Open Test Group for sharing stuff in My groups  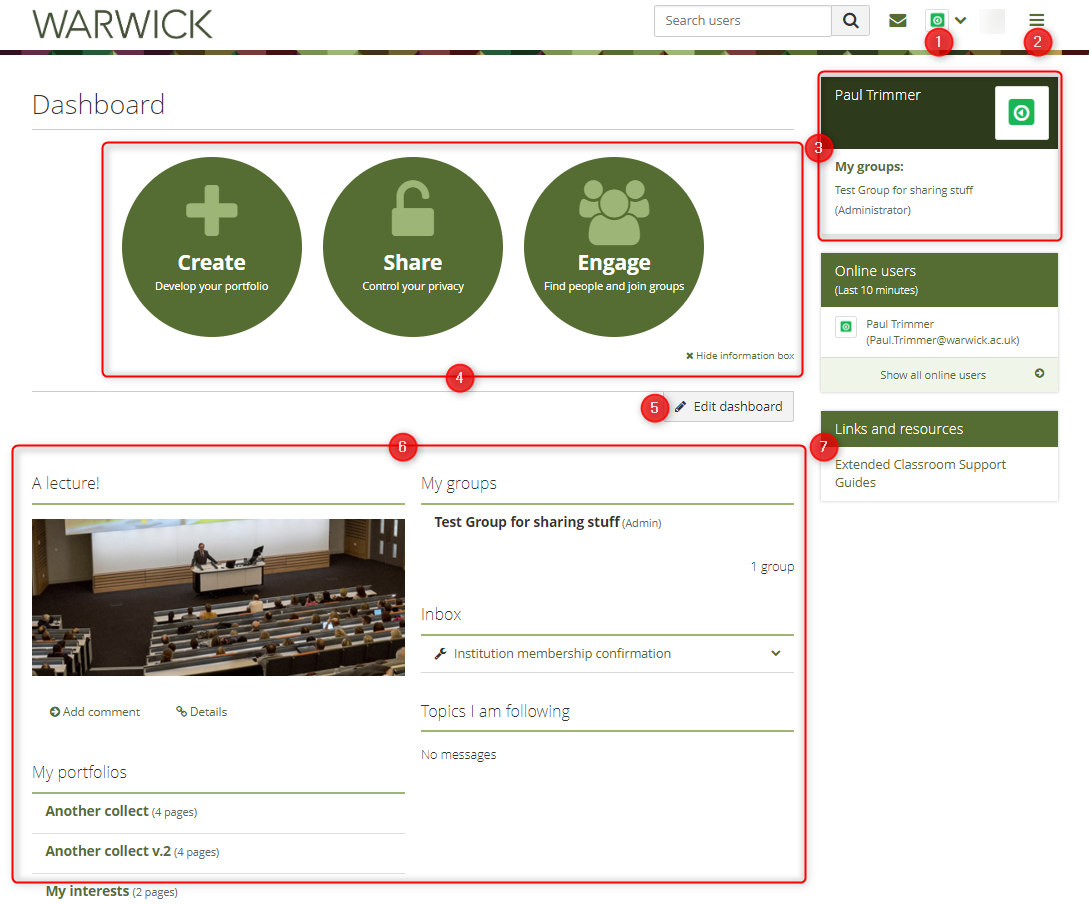(x=527, y=522)
